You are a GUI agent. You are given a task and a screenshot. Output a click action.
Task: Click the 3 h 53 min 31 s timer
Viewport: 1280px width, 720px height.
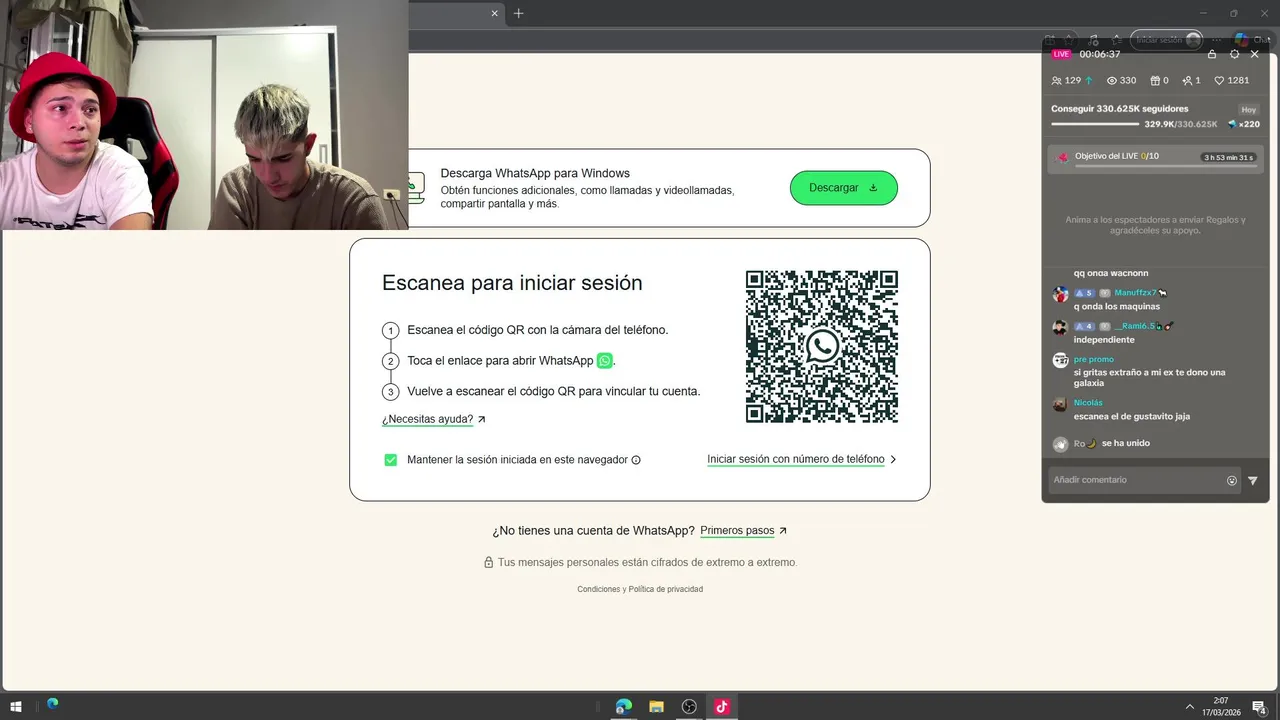click(x=1229, y=157)
